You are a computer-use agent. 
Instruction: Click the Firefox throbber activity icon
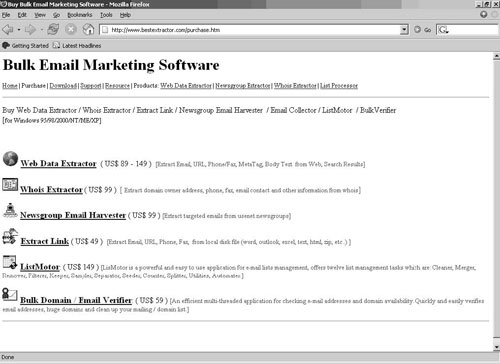(x=484, y=14)
